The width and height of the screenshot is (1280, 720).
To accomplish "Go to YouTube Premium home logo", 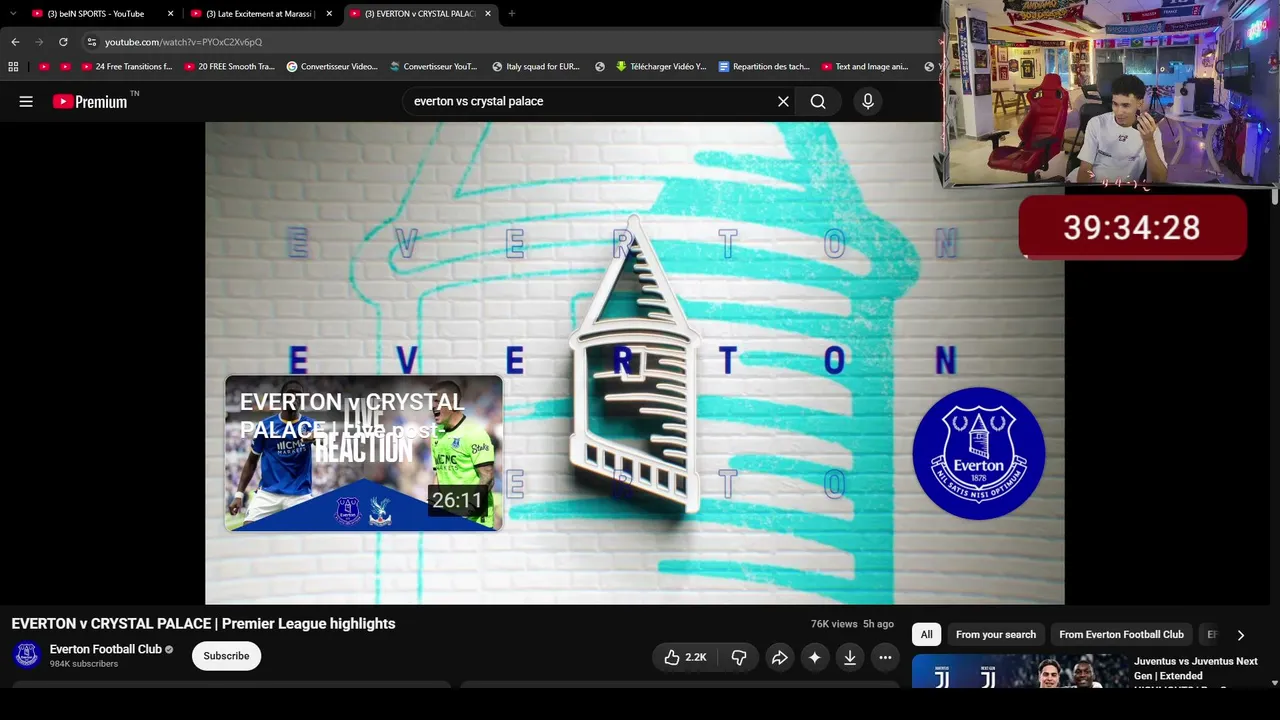I will pyautogui.click(x=91, y=101).
